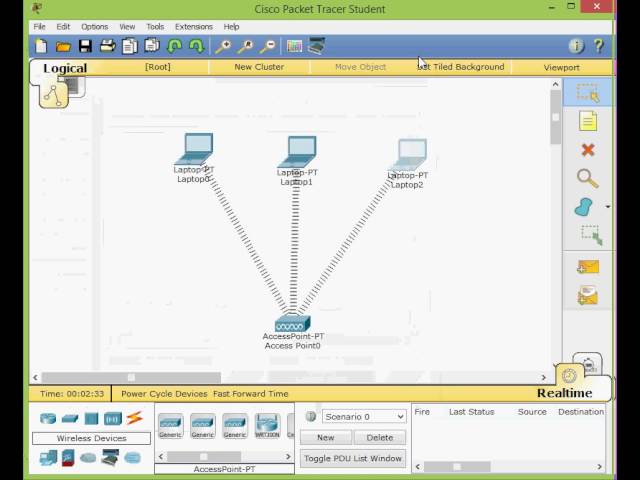Screen dimensions: 640x480
Task: Open the Drawing Palette icon
Action: [x=294, y=46]
